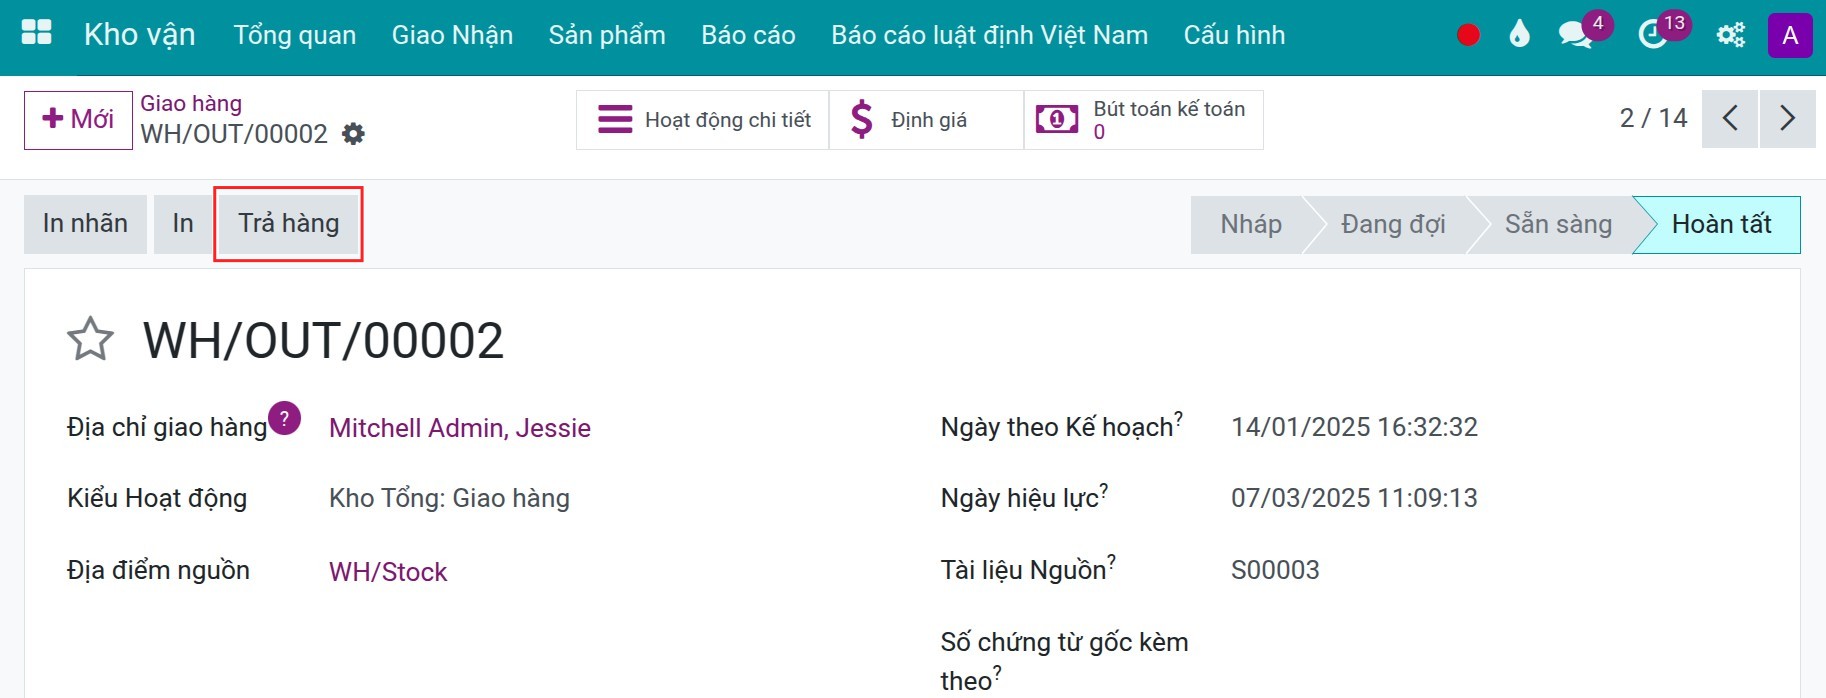The width and height of the screenshot is (1826, 698).
Task: Open the WH/Stock location link
Action: point(388,572)
